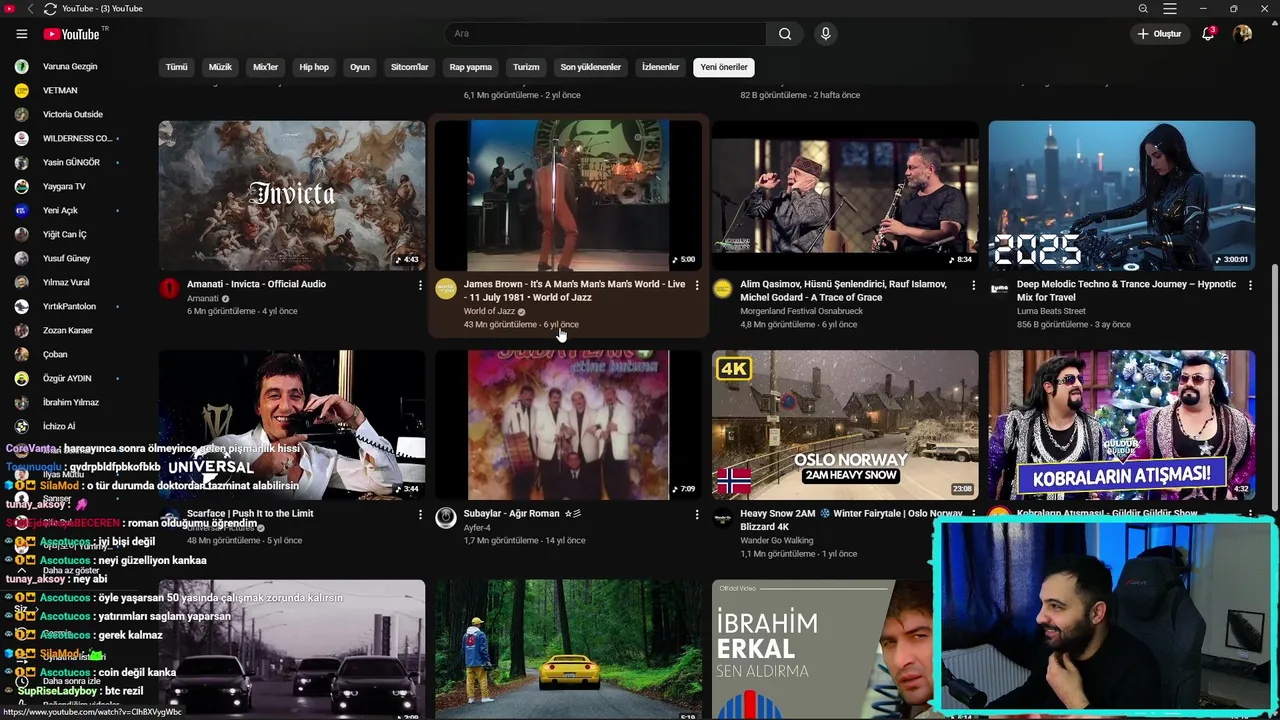This screenshot has height=720, width=1280.
Task: Select the İzlenenler filter chip
Action: 660,67
